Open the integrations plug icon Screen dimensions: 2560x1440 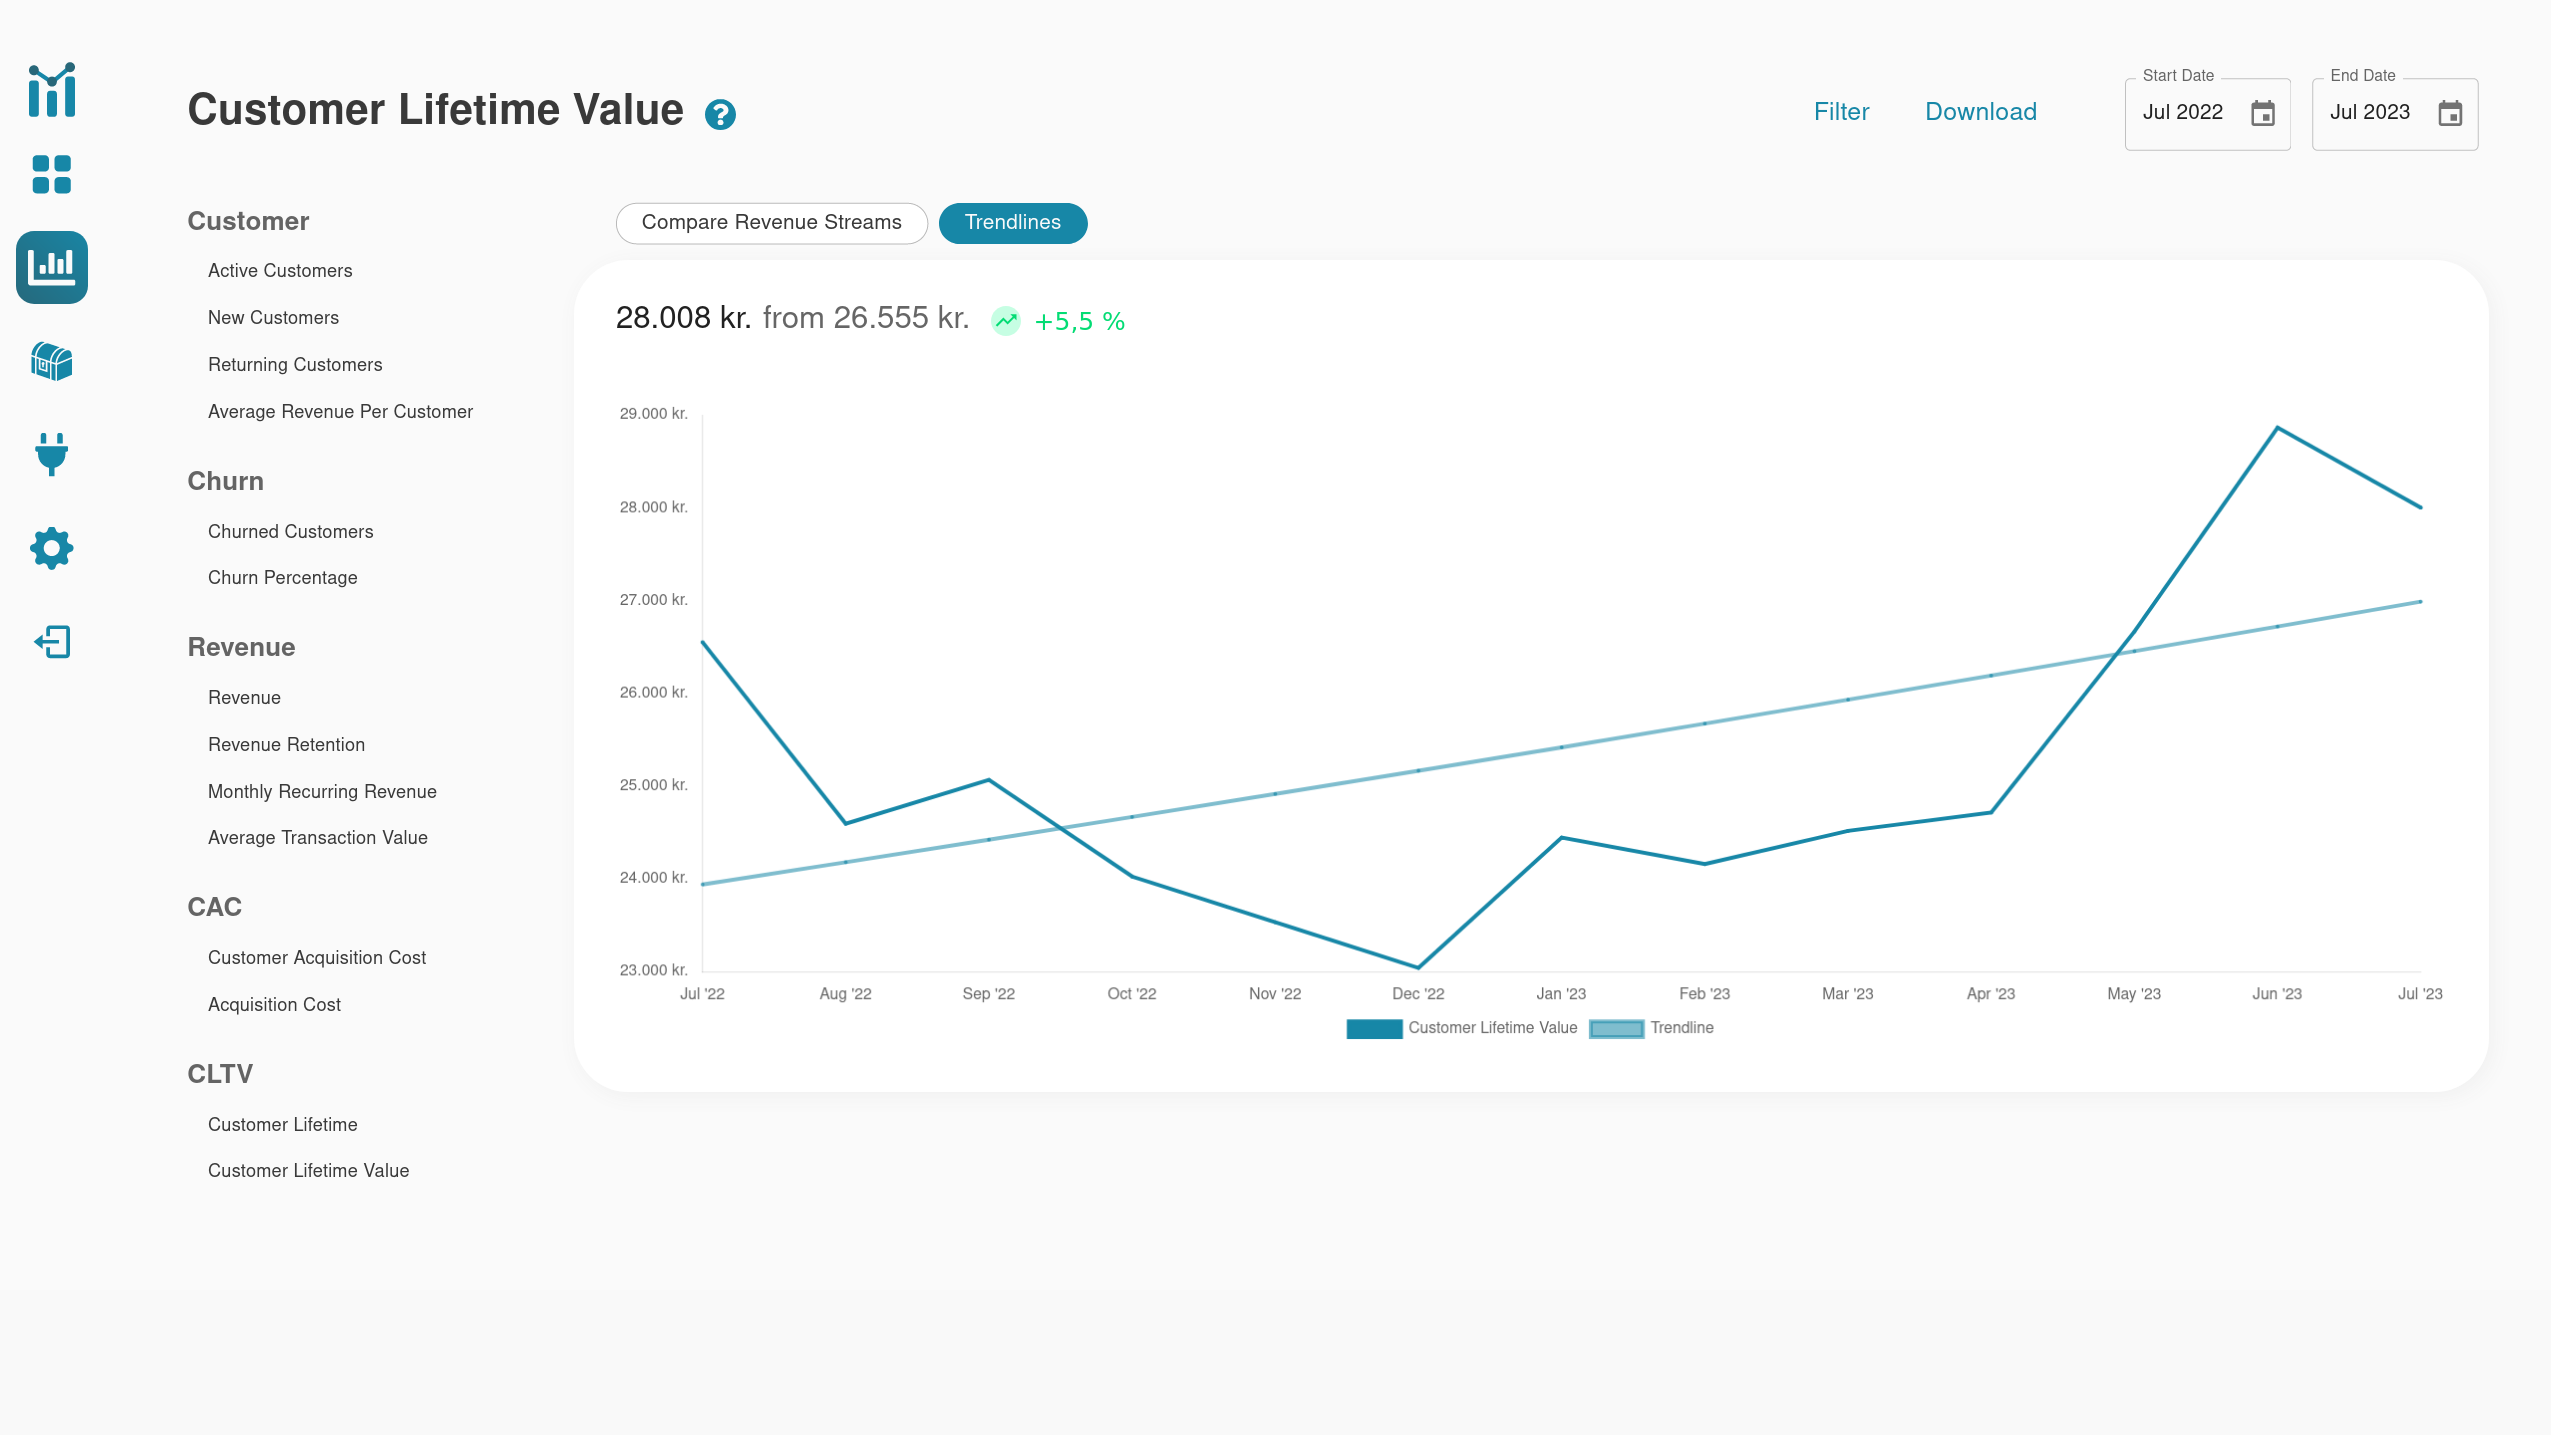[51, 455]
